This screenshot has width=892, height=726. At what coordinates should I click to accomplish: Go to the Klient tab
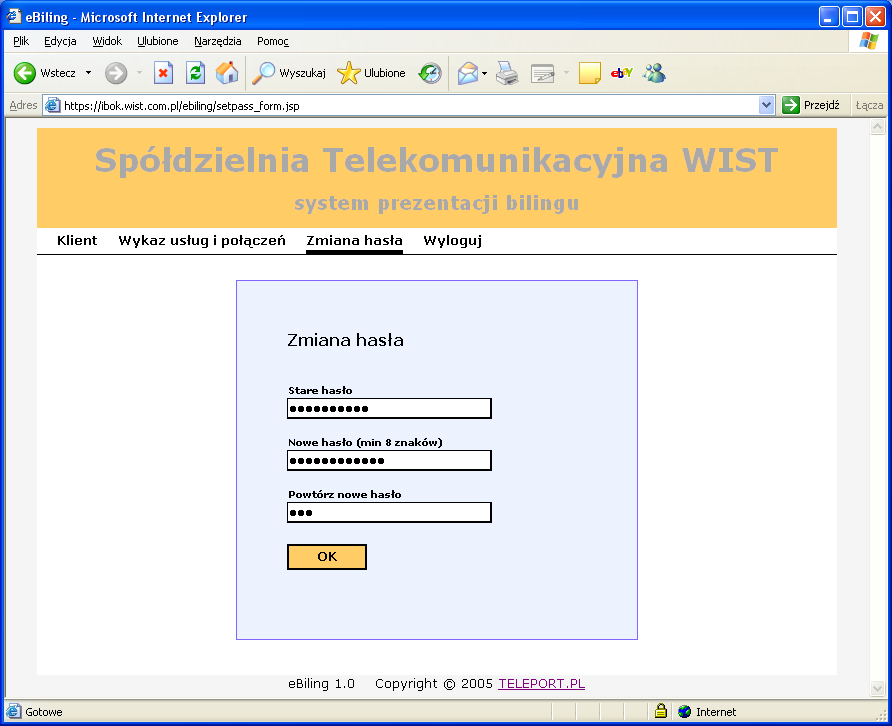pos(77,241)
